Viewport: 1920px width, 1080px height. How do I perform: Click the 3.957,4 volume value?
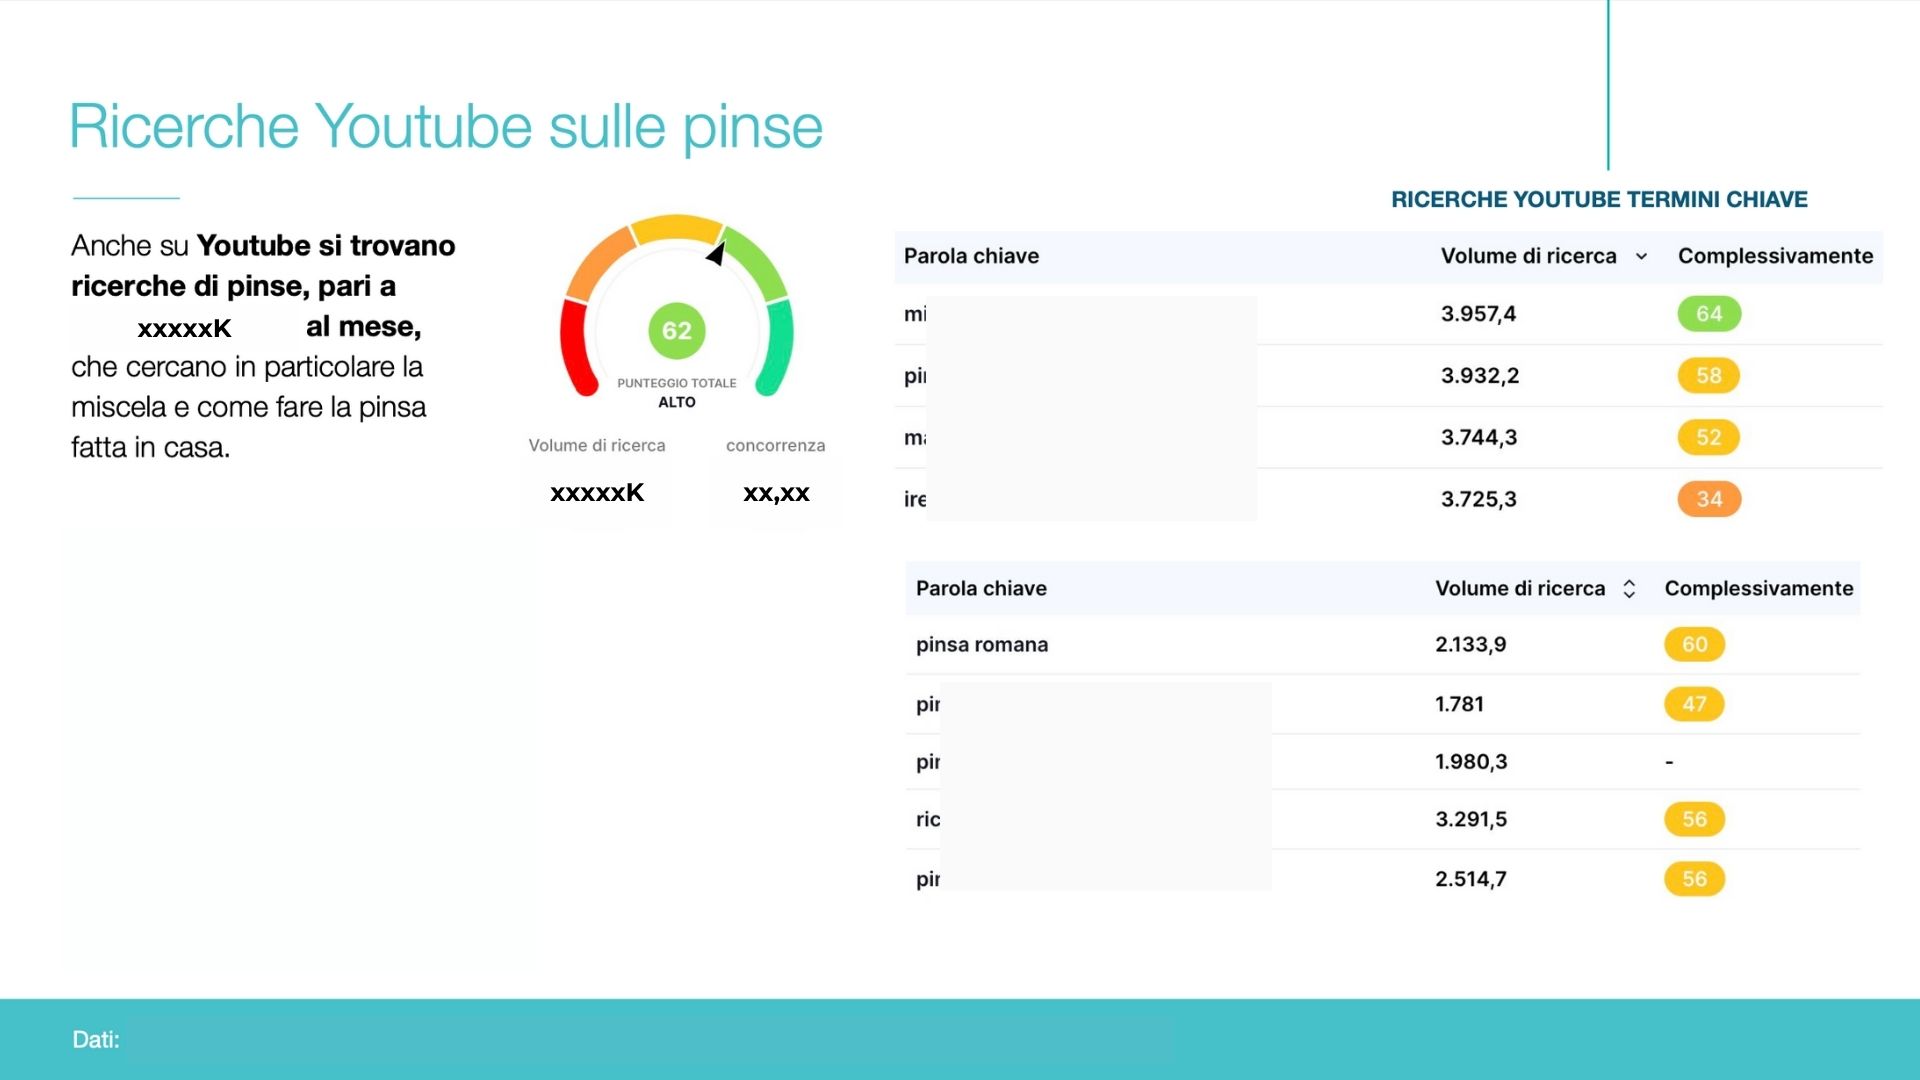1478,314
